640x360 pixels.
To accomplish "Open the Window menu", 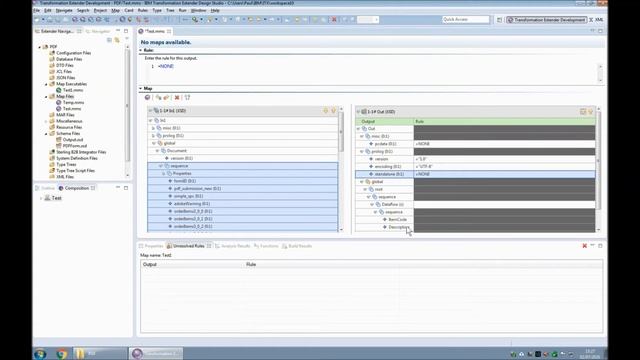I will pyautogui.click(x=198, y=10).
